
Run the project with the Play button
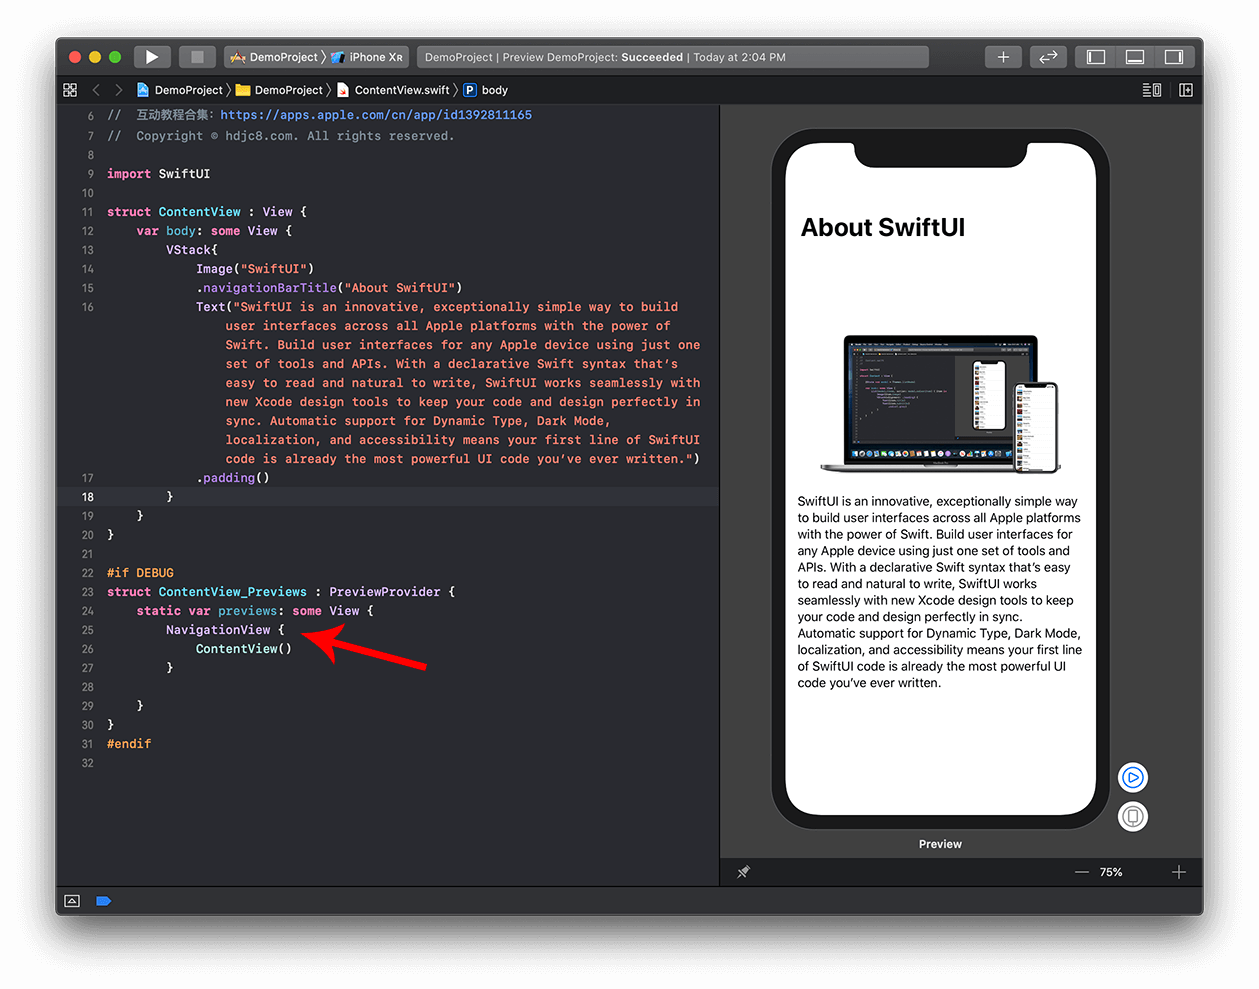point(151,57)
